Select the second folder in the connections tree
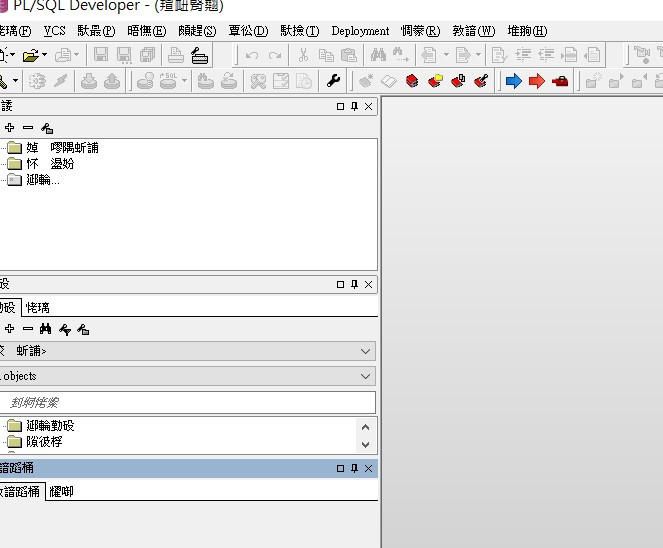Viewport: 663px width, 548px height. pos(41,163)
